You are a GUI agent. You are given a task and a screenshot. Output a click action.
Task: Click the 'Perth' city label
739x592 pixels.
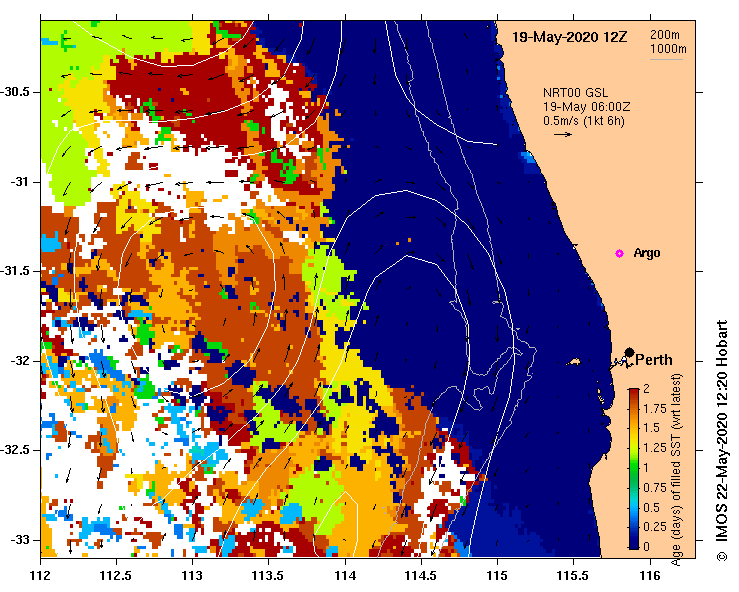pos(654,360)
